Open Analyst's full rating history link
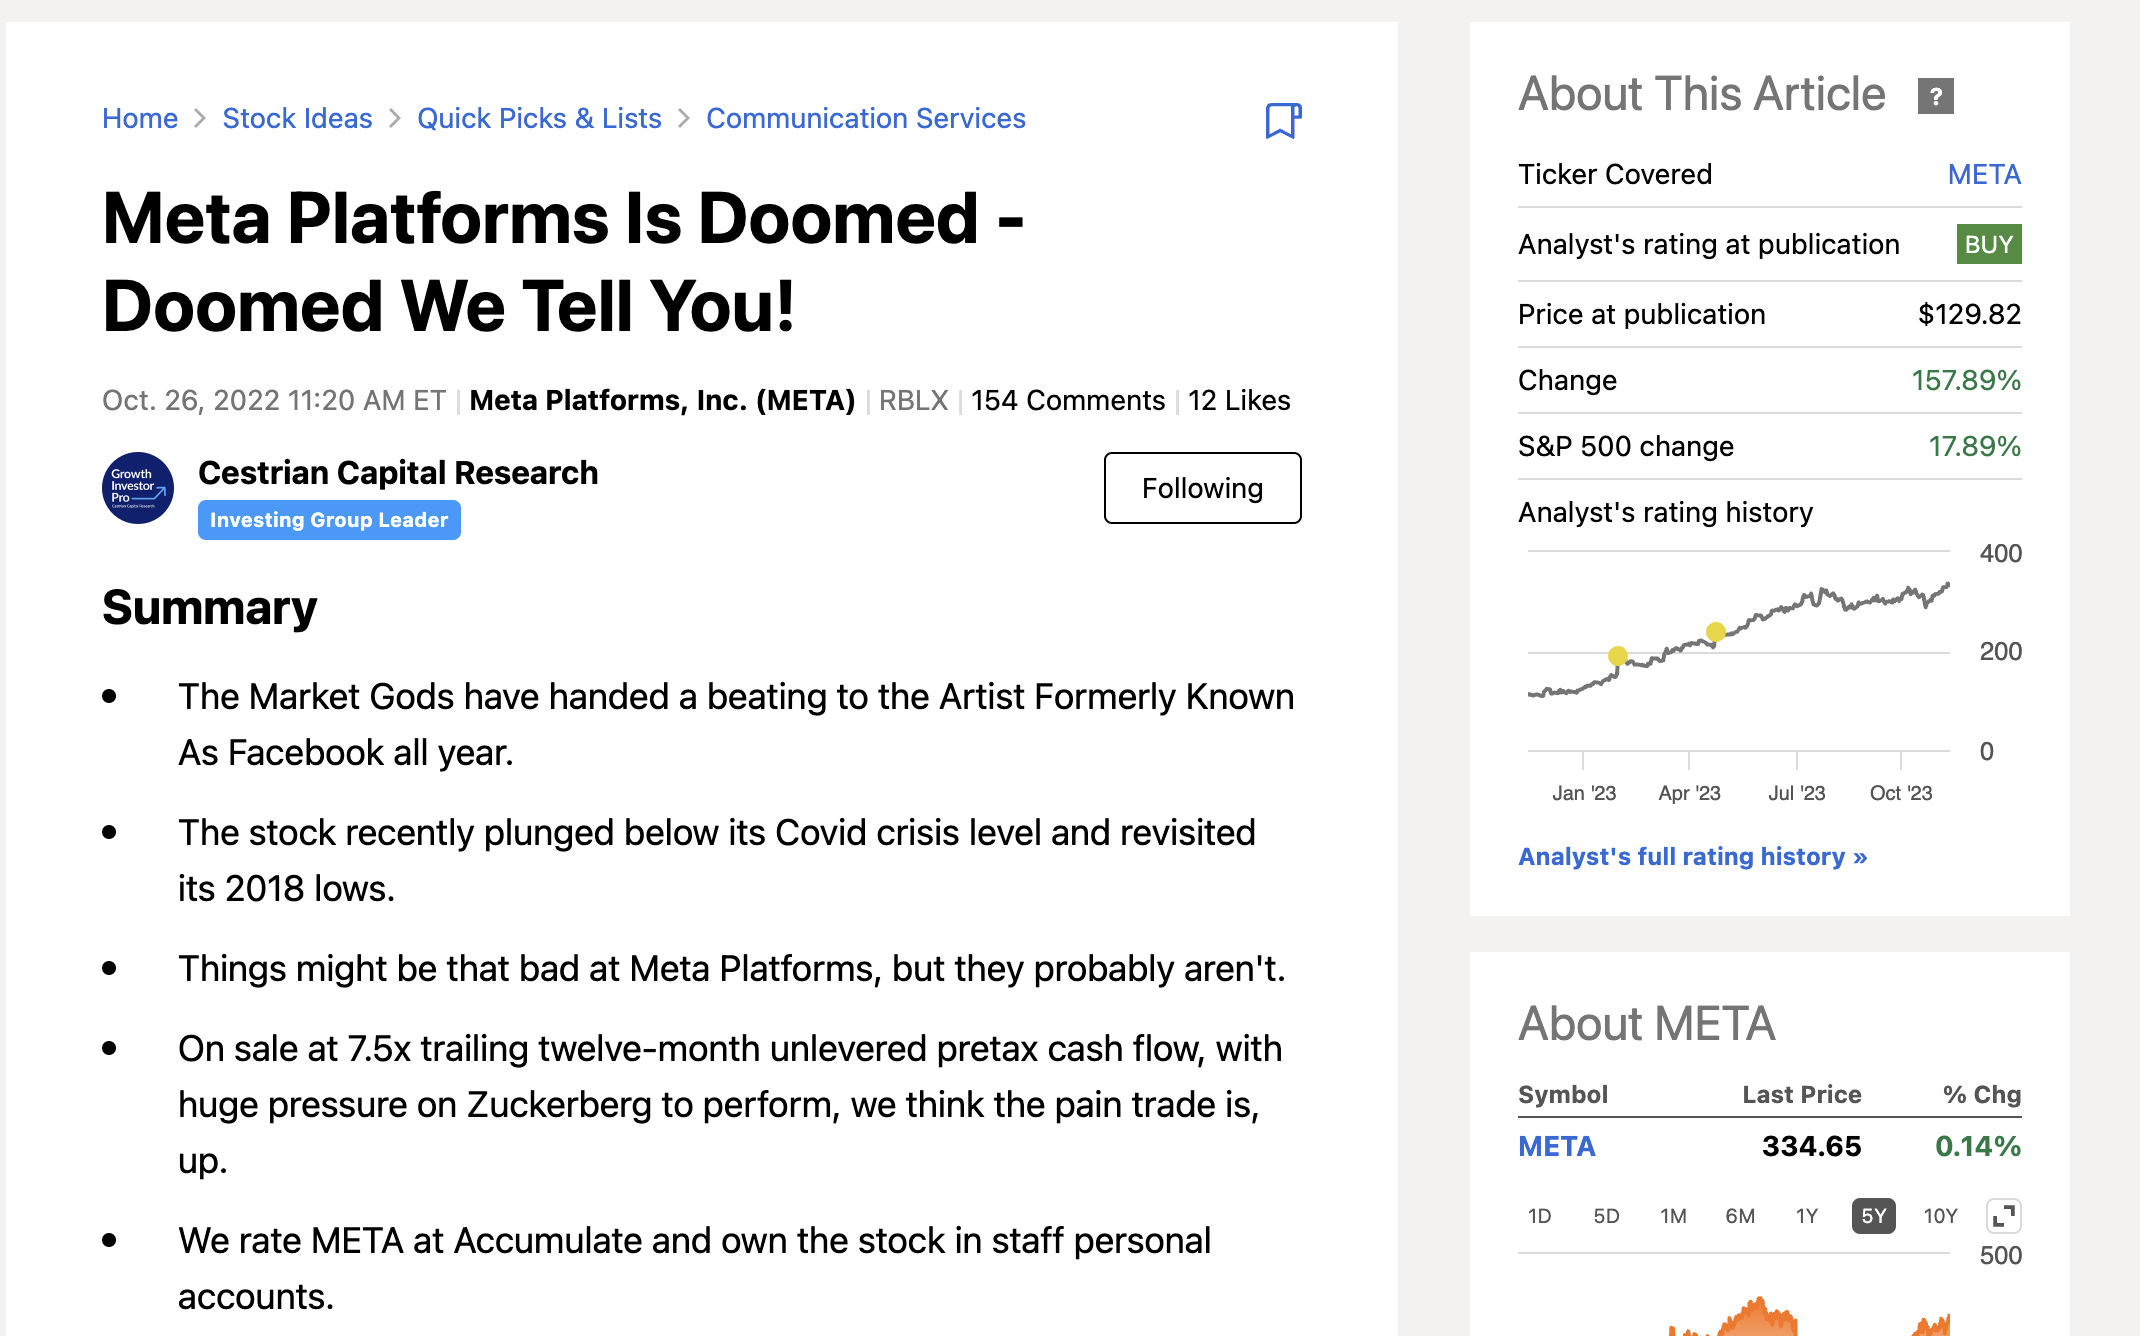Viewport: 2140px width, 1336px height. pyautogui.click(x=1693, y=857)
